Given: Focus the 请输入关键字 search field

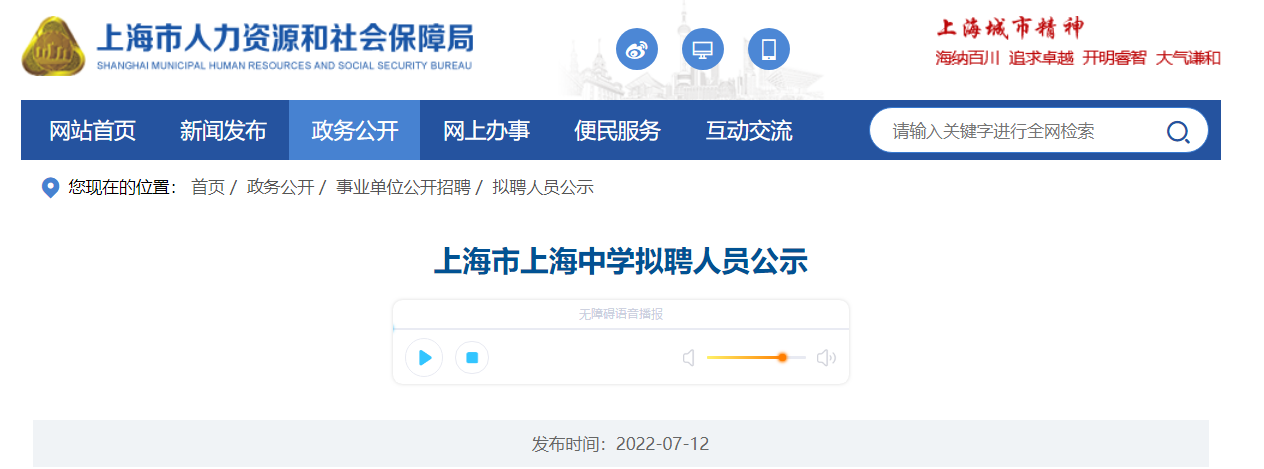Looking at the screenshot, I should click(1020, 131).
